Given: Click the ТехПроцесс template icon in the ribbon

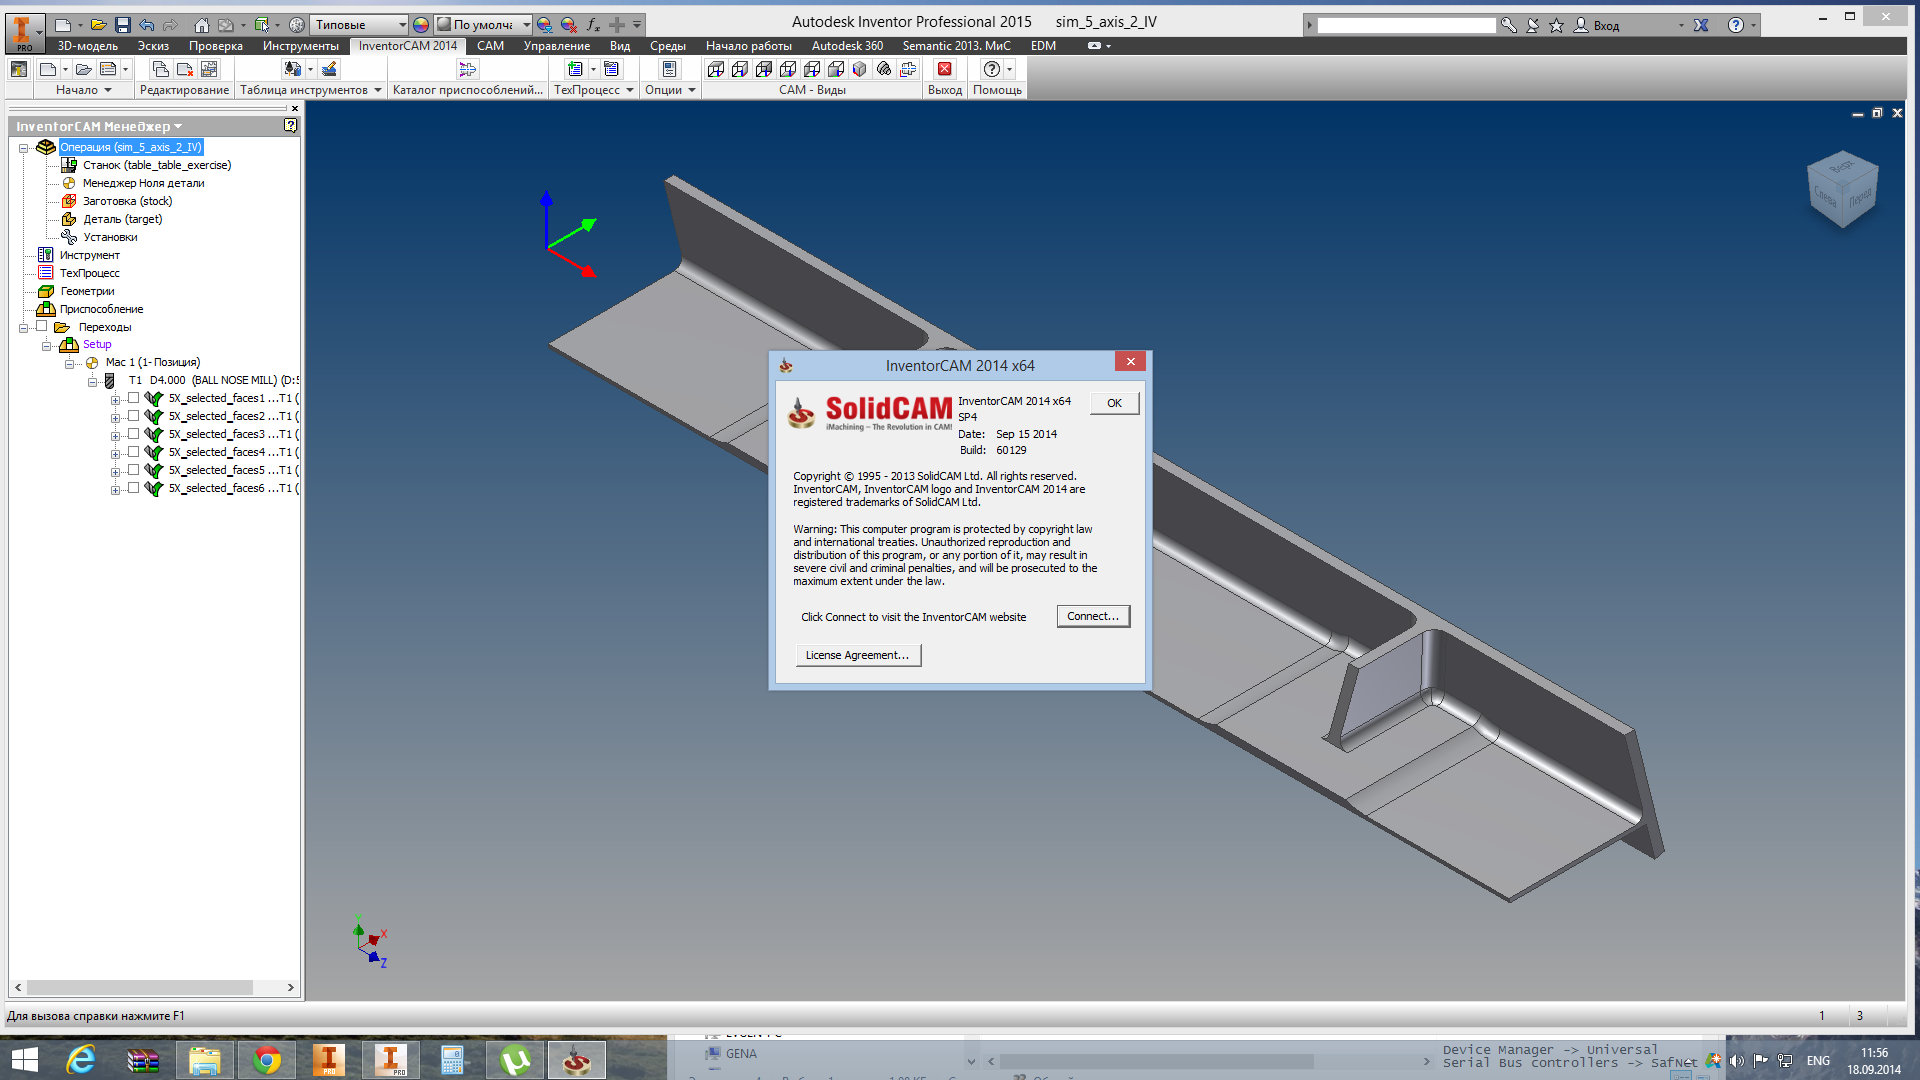Looking at the screenshot, I should [x=575, y=69].
